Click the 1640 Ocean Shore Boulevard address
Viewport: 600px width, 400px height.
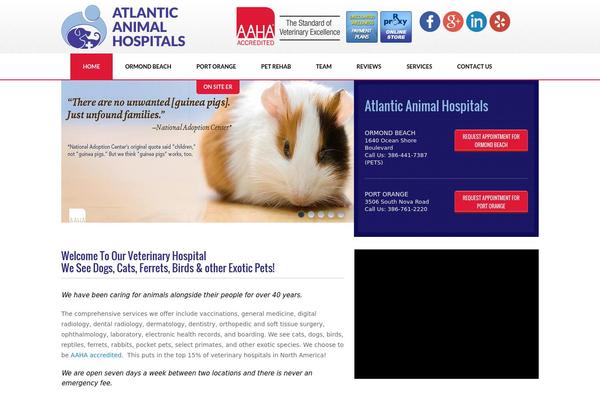click(391, 144)
